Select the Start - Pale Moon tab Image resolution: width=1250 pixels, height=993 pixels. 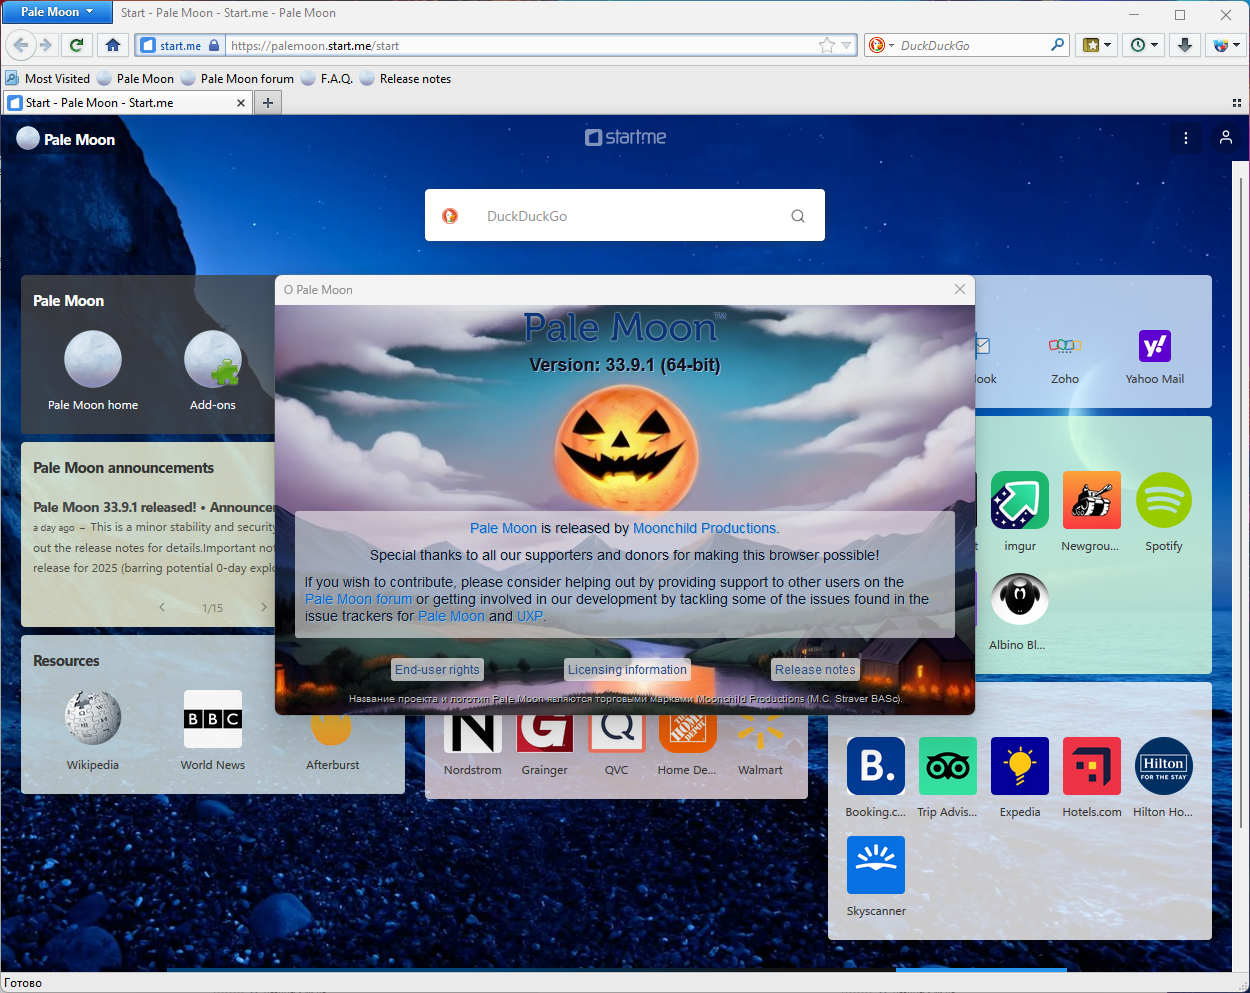tap(127, 103)
